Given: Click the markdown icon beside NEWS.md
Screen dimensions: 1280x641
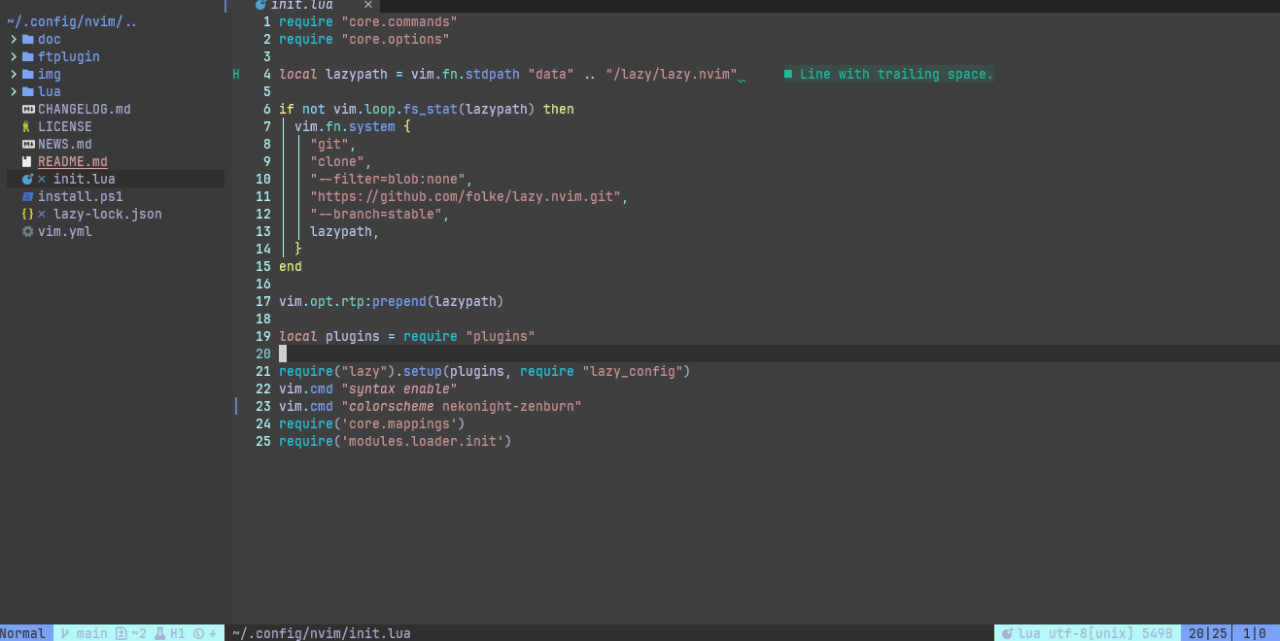Looking at the screenshot, I should pos(28,144).
